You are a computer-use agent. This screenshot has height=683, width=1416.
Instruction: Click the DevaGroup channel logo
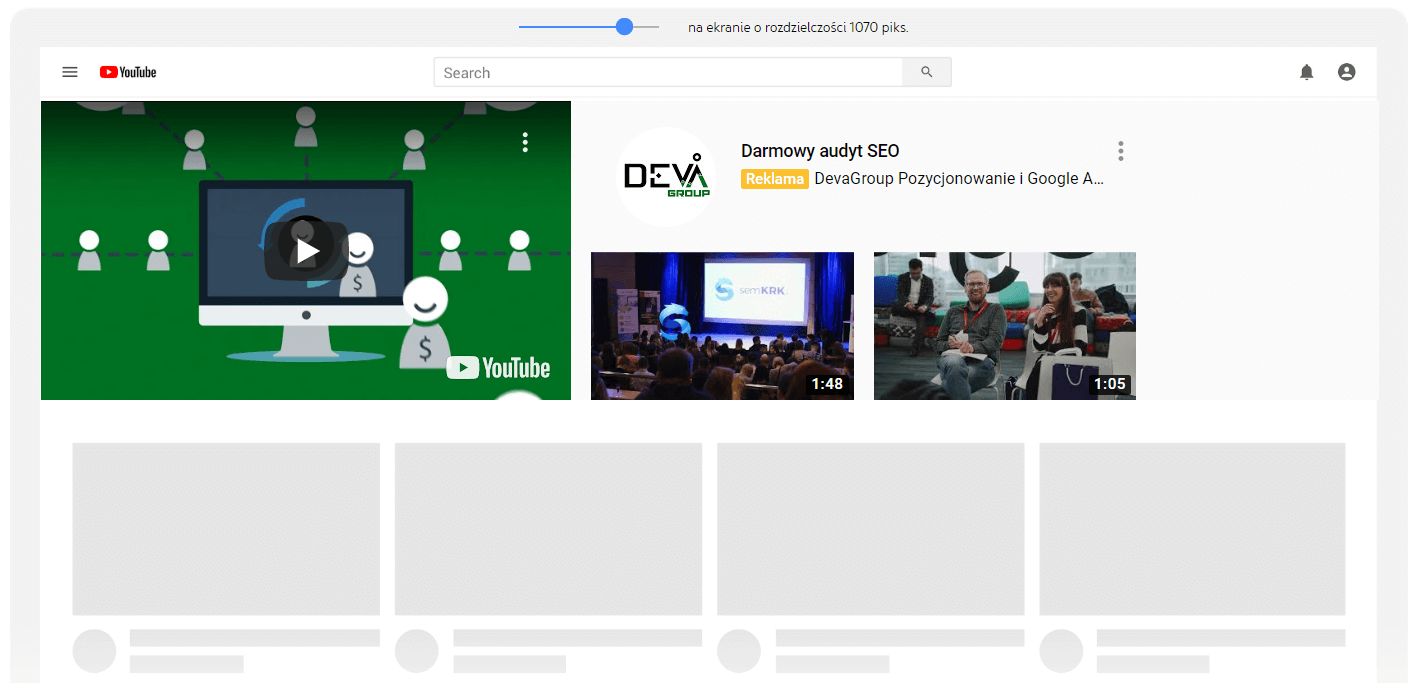point(666,177)
